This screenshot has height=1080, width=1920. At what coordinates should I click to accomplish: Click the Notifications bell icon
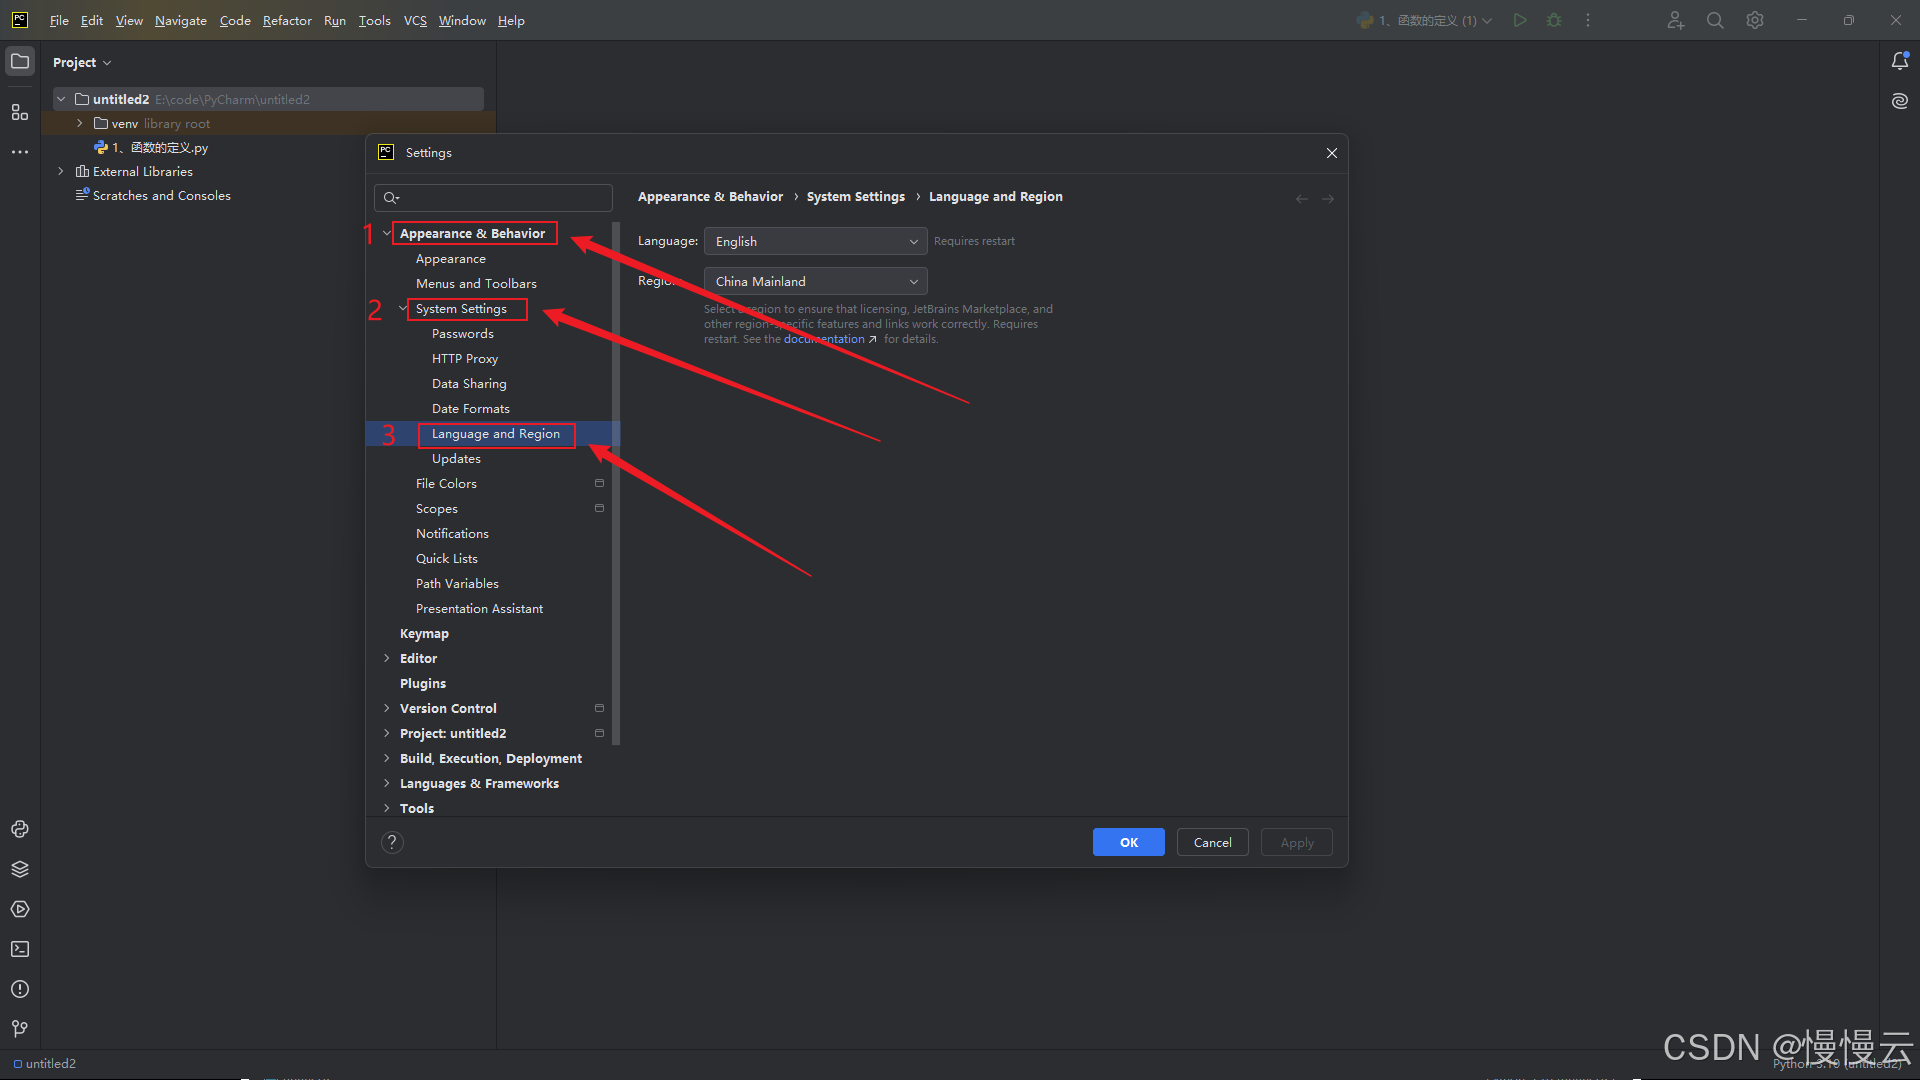pyautogui.click(x=1900, y=62)
